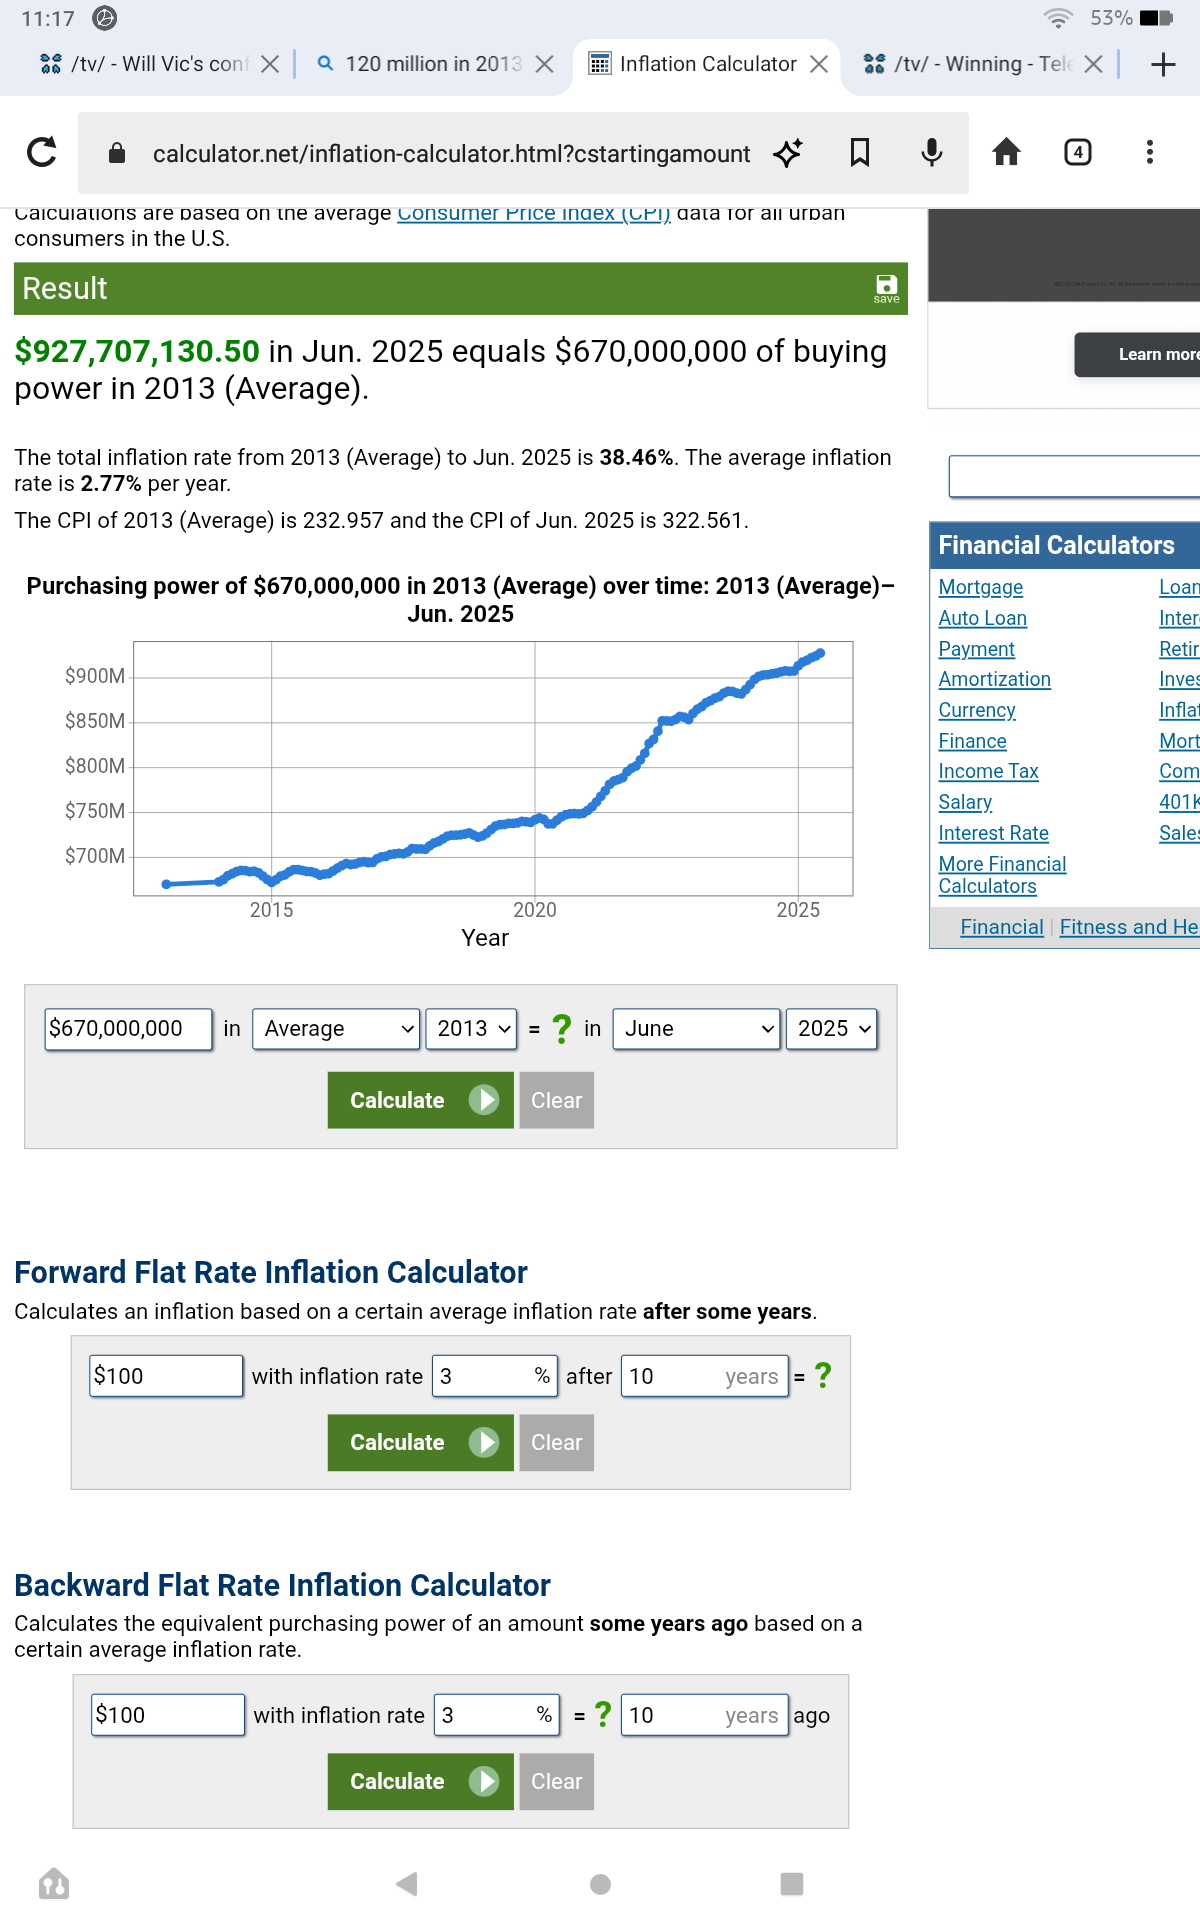Image resolution: width=1200 pixels, height=1920 pixels.
Task: Open the Consumer Price Index (CPI) link
Action: 534,213
